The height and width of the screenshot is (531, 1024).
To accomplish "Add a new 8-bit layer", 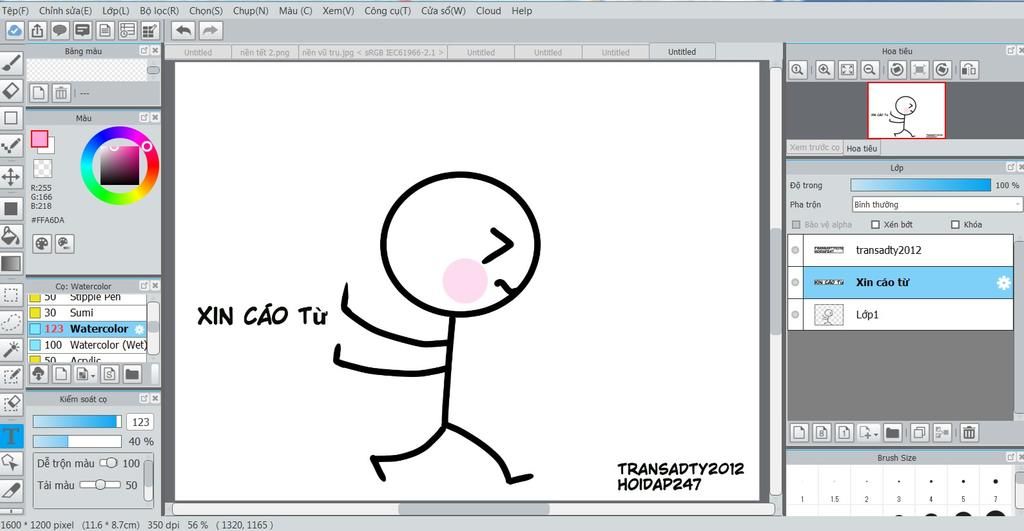I will (822, 432).
